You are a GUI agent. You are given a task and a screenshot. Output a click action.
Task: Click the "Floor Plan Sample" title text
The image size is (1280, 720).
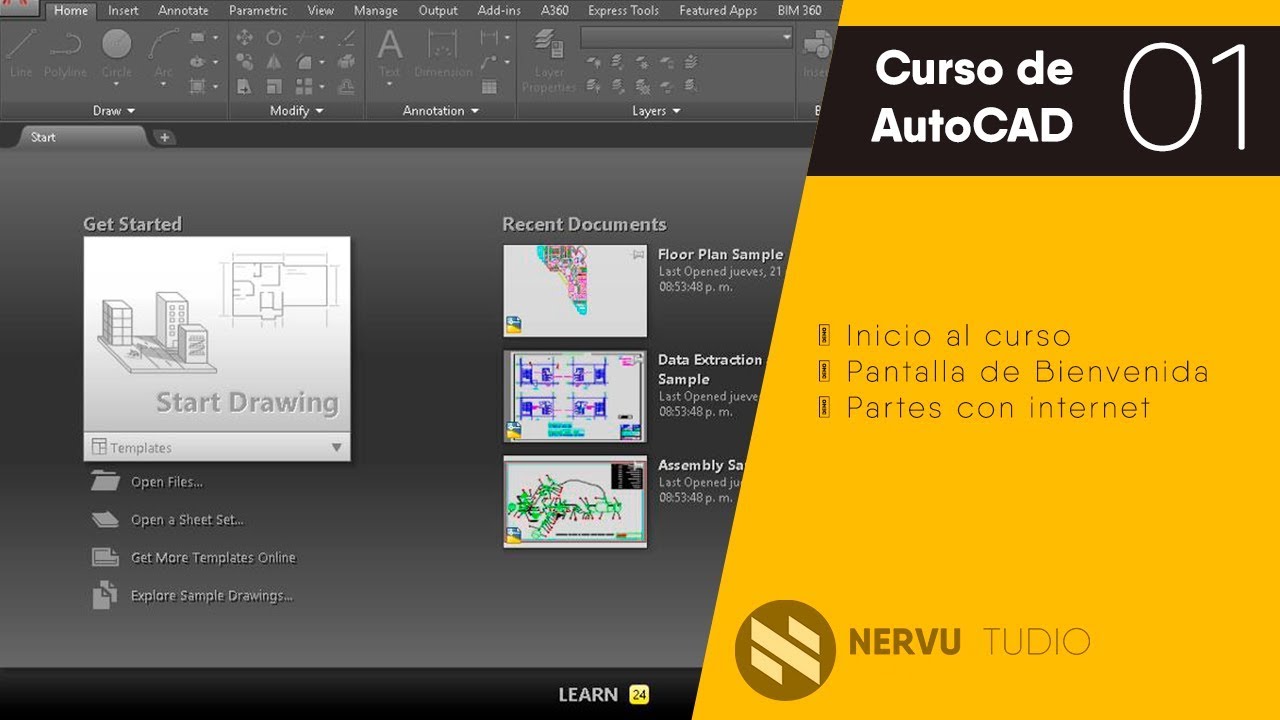(720, 255)
